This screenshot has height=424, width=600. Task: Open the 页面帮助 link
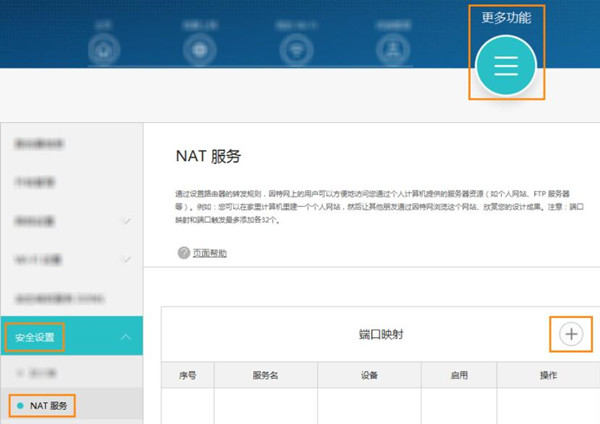click(x=210, y=253)
